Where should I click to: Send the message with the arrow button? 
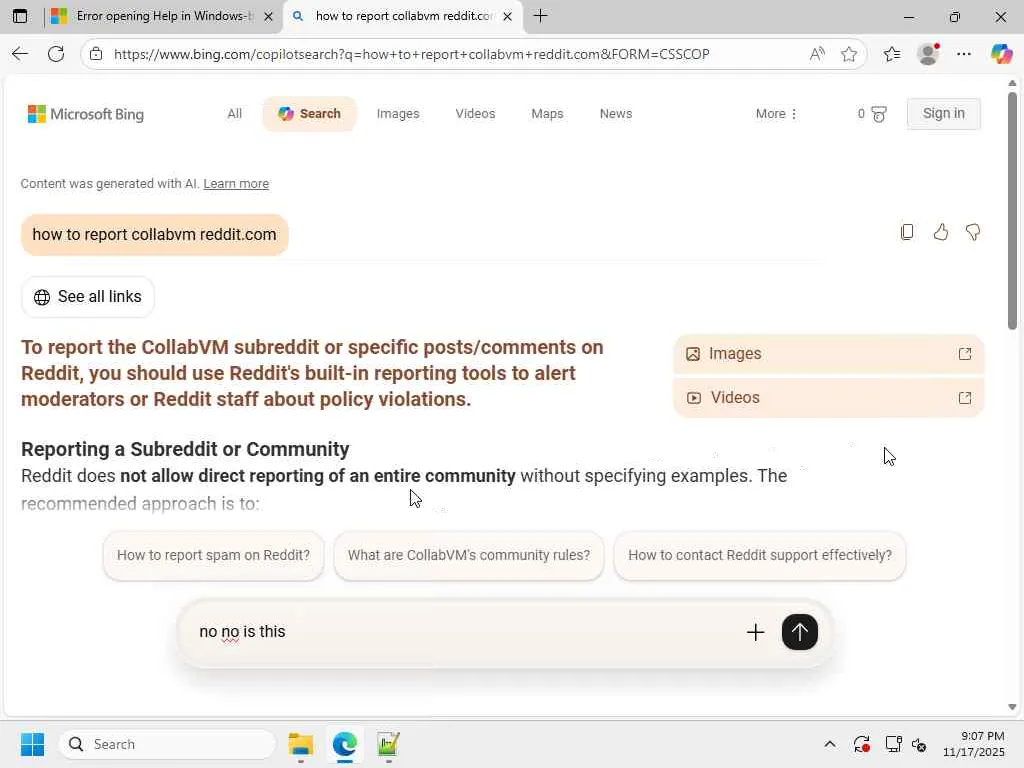point(799,632)
